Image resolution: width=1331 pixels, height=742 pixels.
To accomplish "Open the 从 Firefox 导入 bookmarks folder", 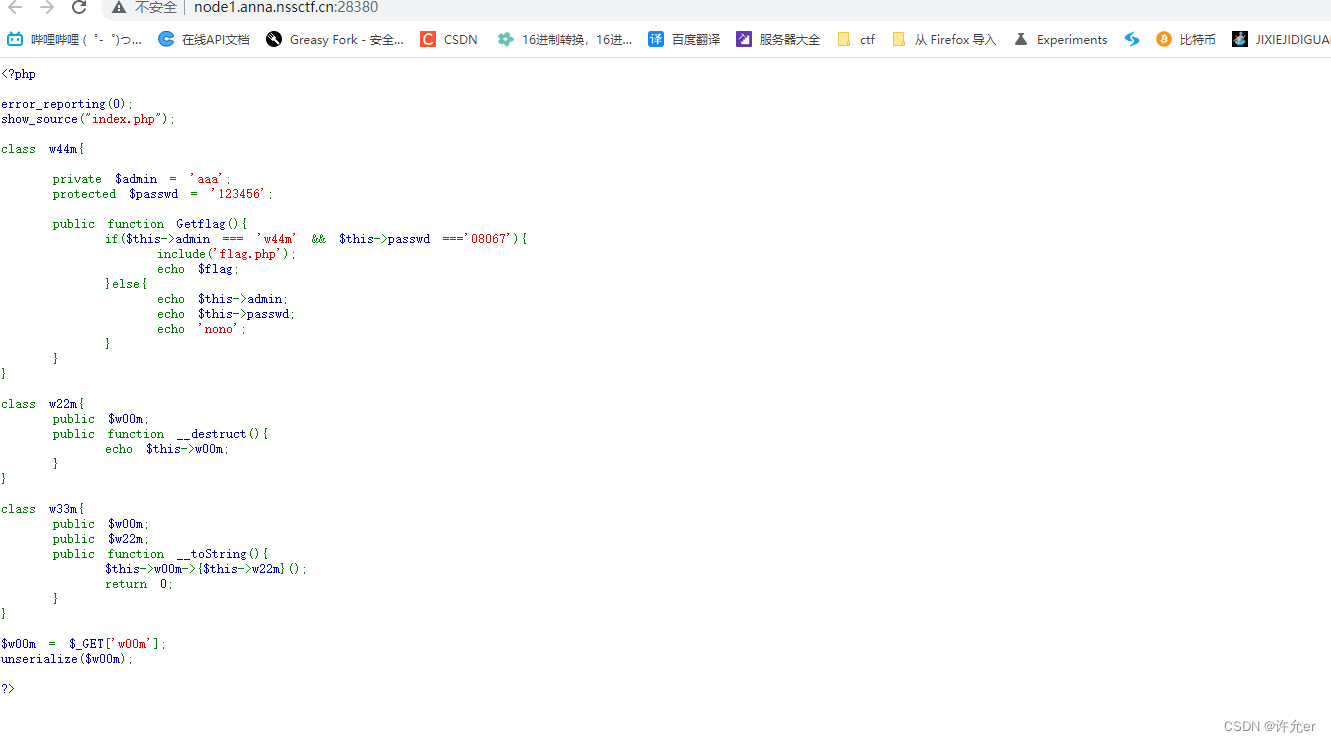I will (944, 40).
